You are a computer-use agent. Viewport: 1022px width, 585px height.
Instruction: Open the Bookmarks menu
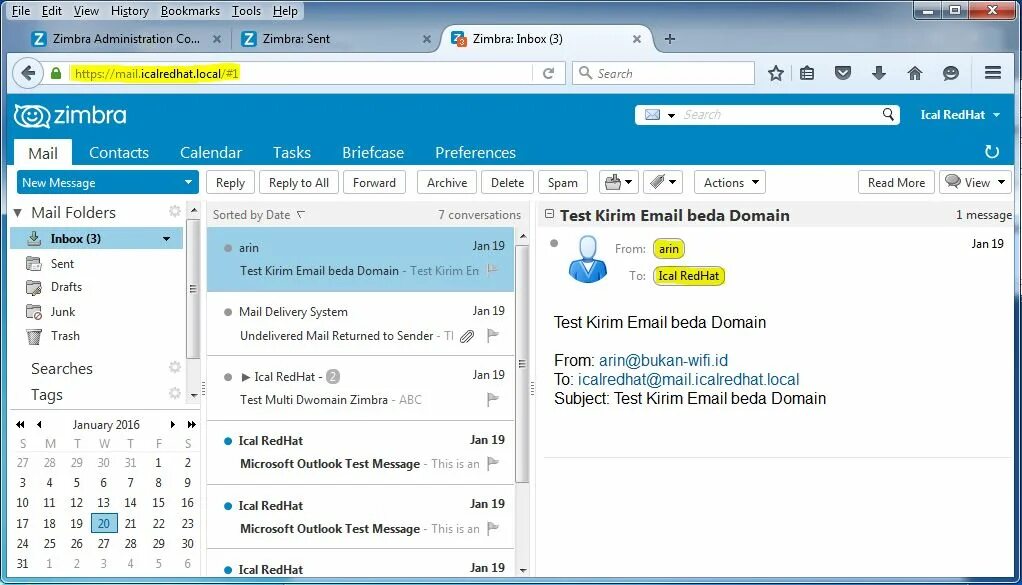click(x=189, y=11)
